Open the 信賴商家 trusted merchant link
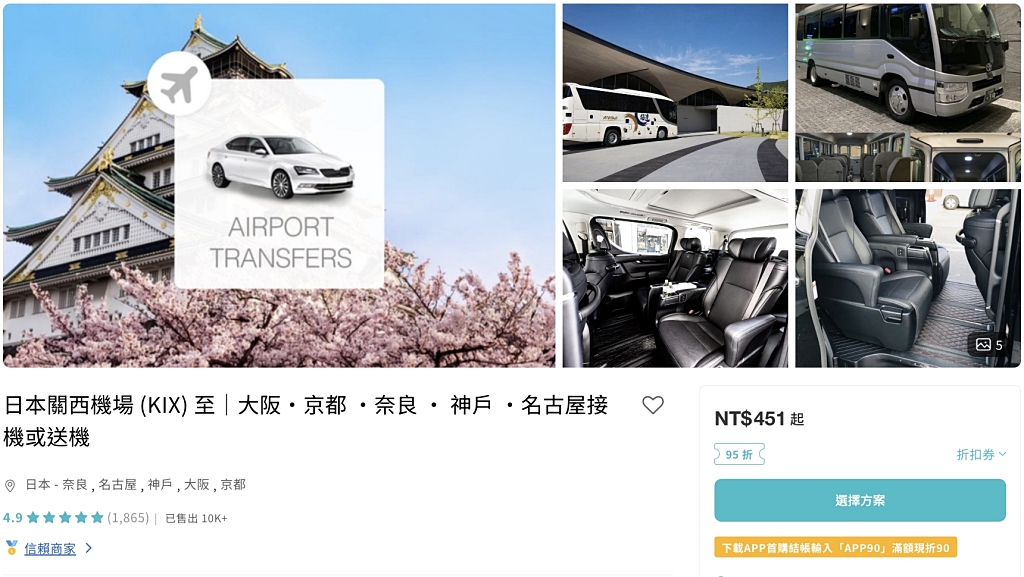This screenshot has width=1024, height=577. point(50,549)
